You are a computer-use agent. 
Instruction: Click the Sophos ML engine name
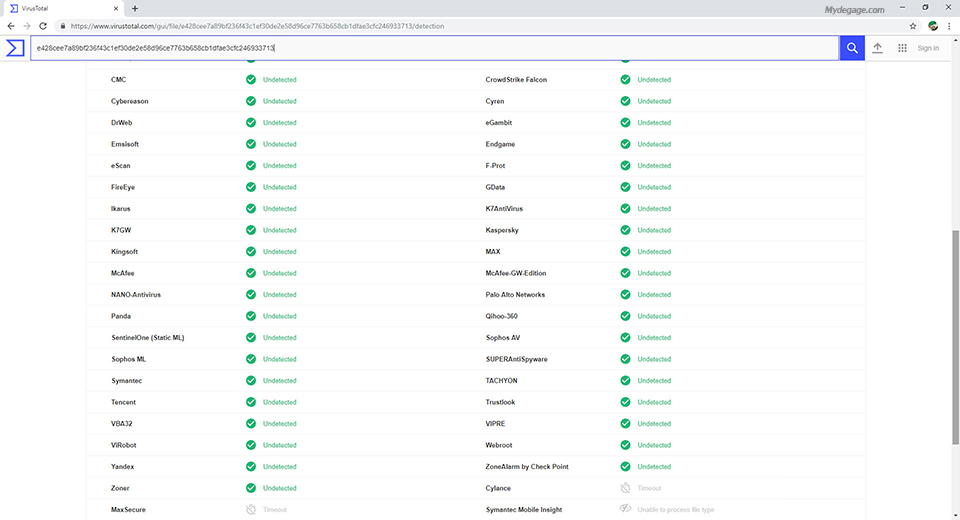(129, 359)
